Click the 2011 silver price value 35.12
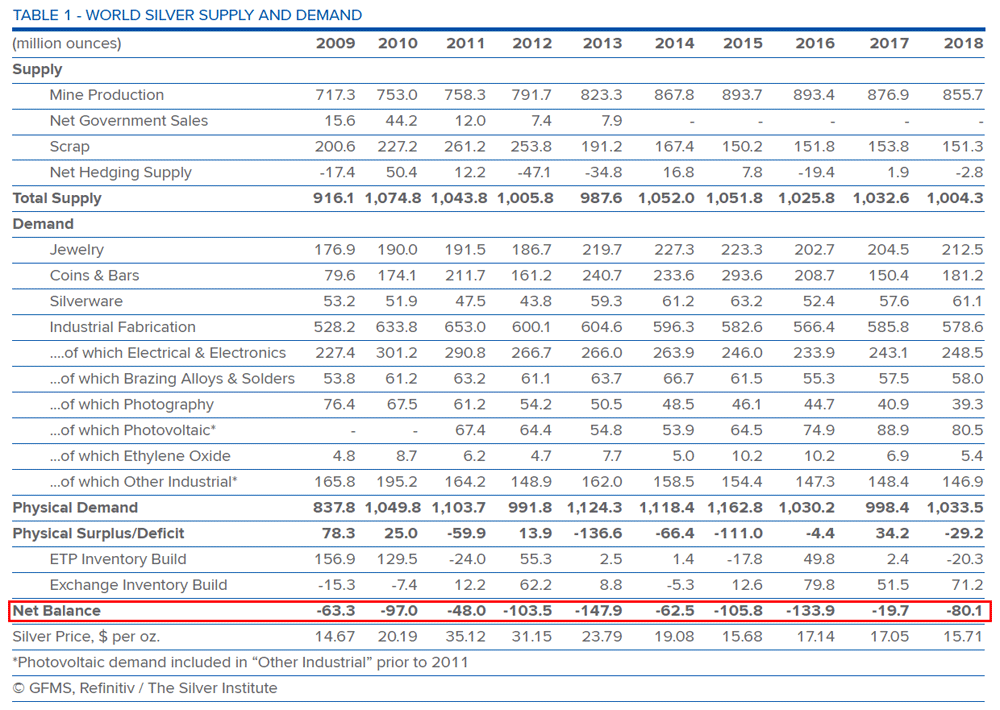Image resolution: width=1000 pixels, height=710 pixels. click(465, 637)
